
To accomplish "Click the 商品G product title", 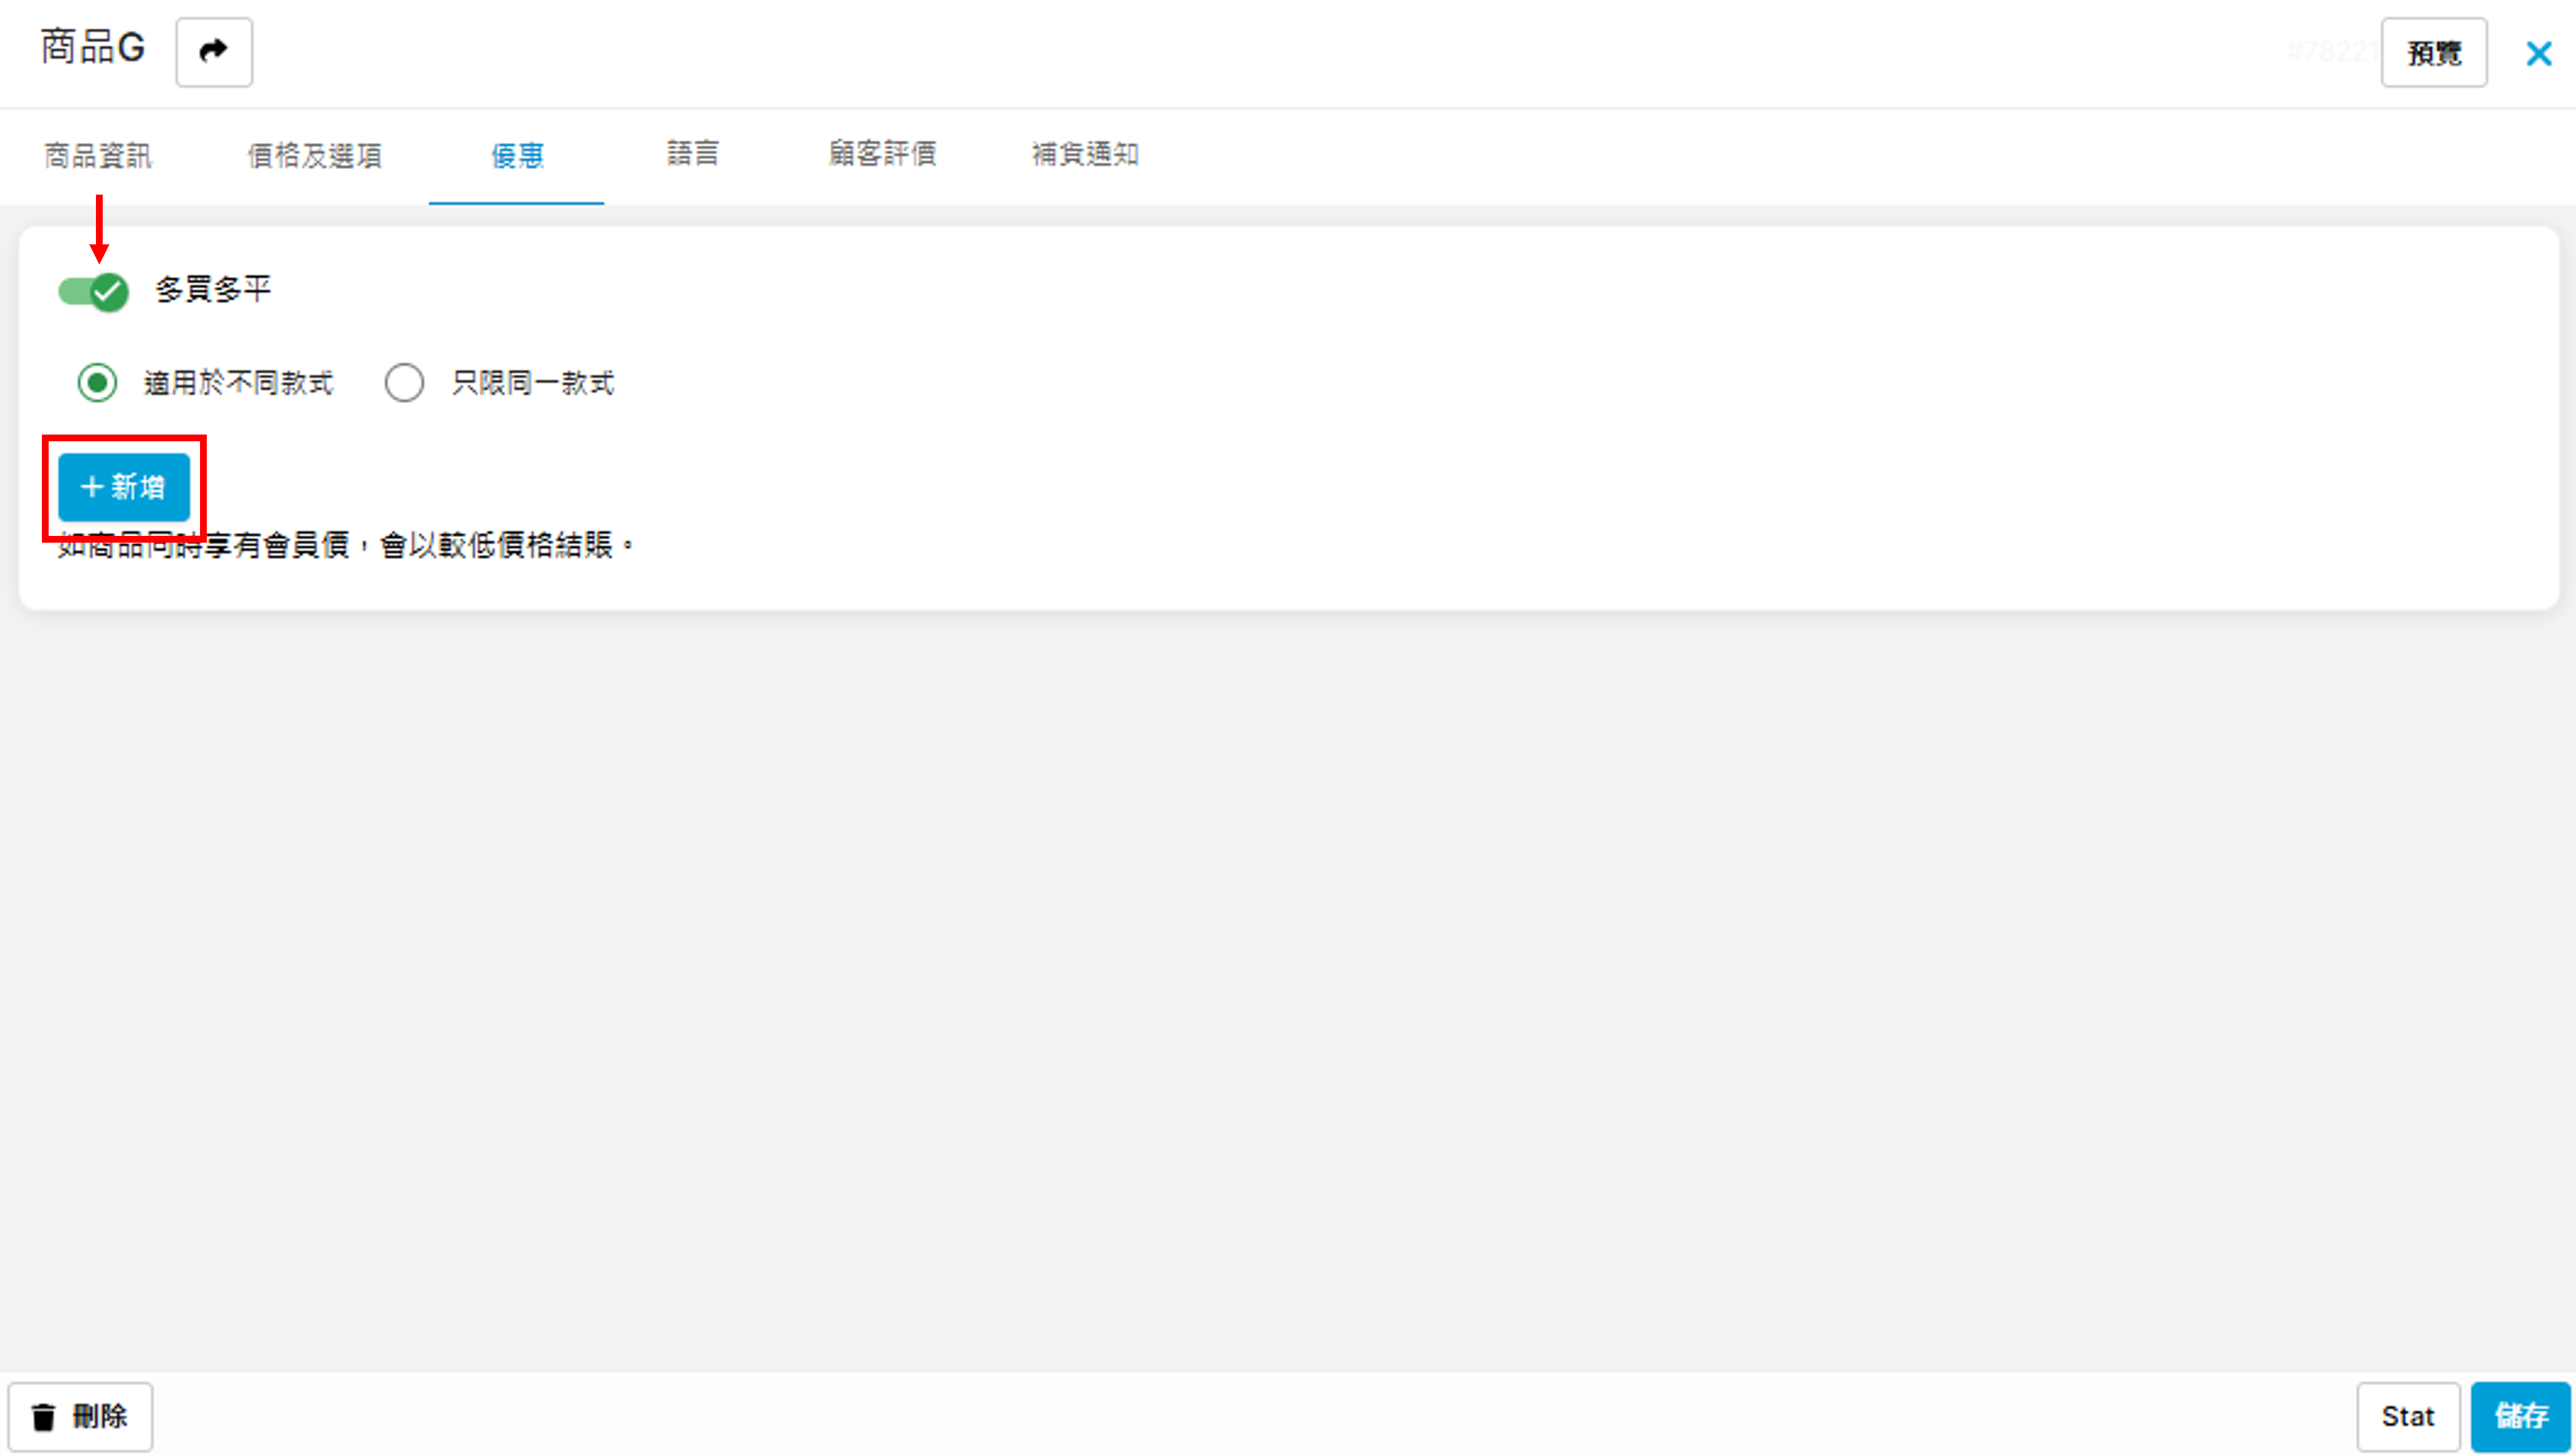I will 92,47.
